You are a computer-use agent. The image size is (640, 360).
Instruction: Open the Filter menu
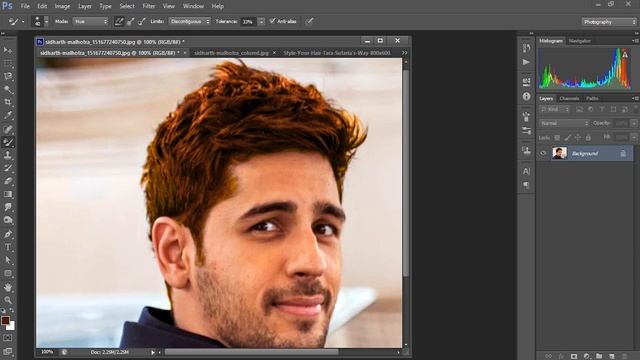point(149,6)
